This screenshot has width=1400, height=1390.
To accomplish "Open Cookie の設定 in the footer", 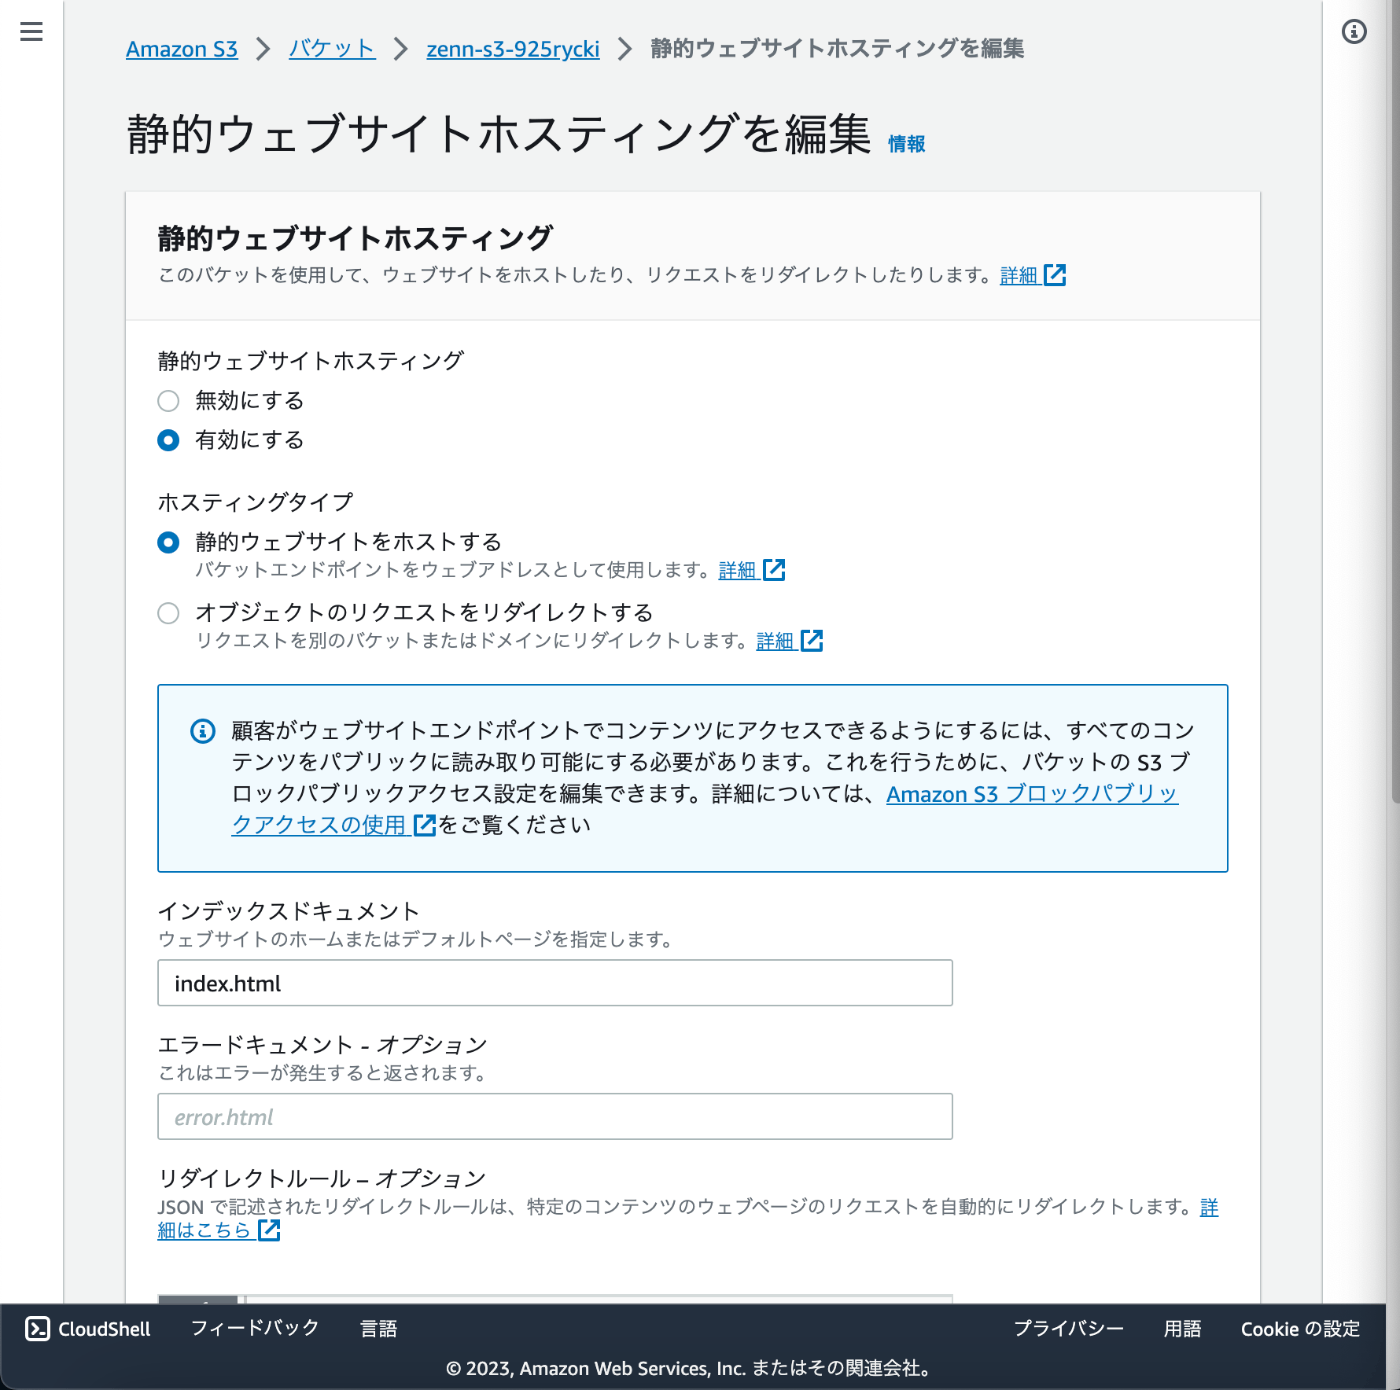I will click(x=1301, y=1328).
